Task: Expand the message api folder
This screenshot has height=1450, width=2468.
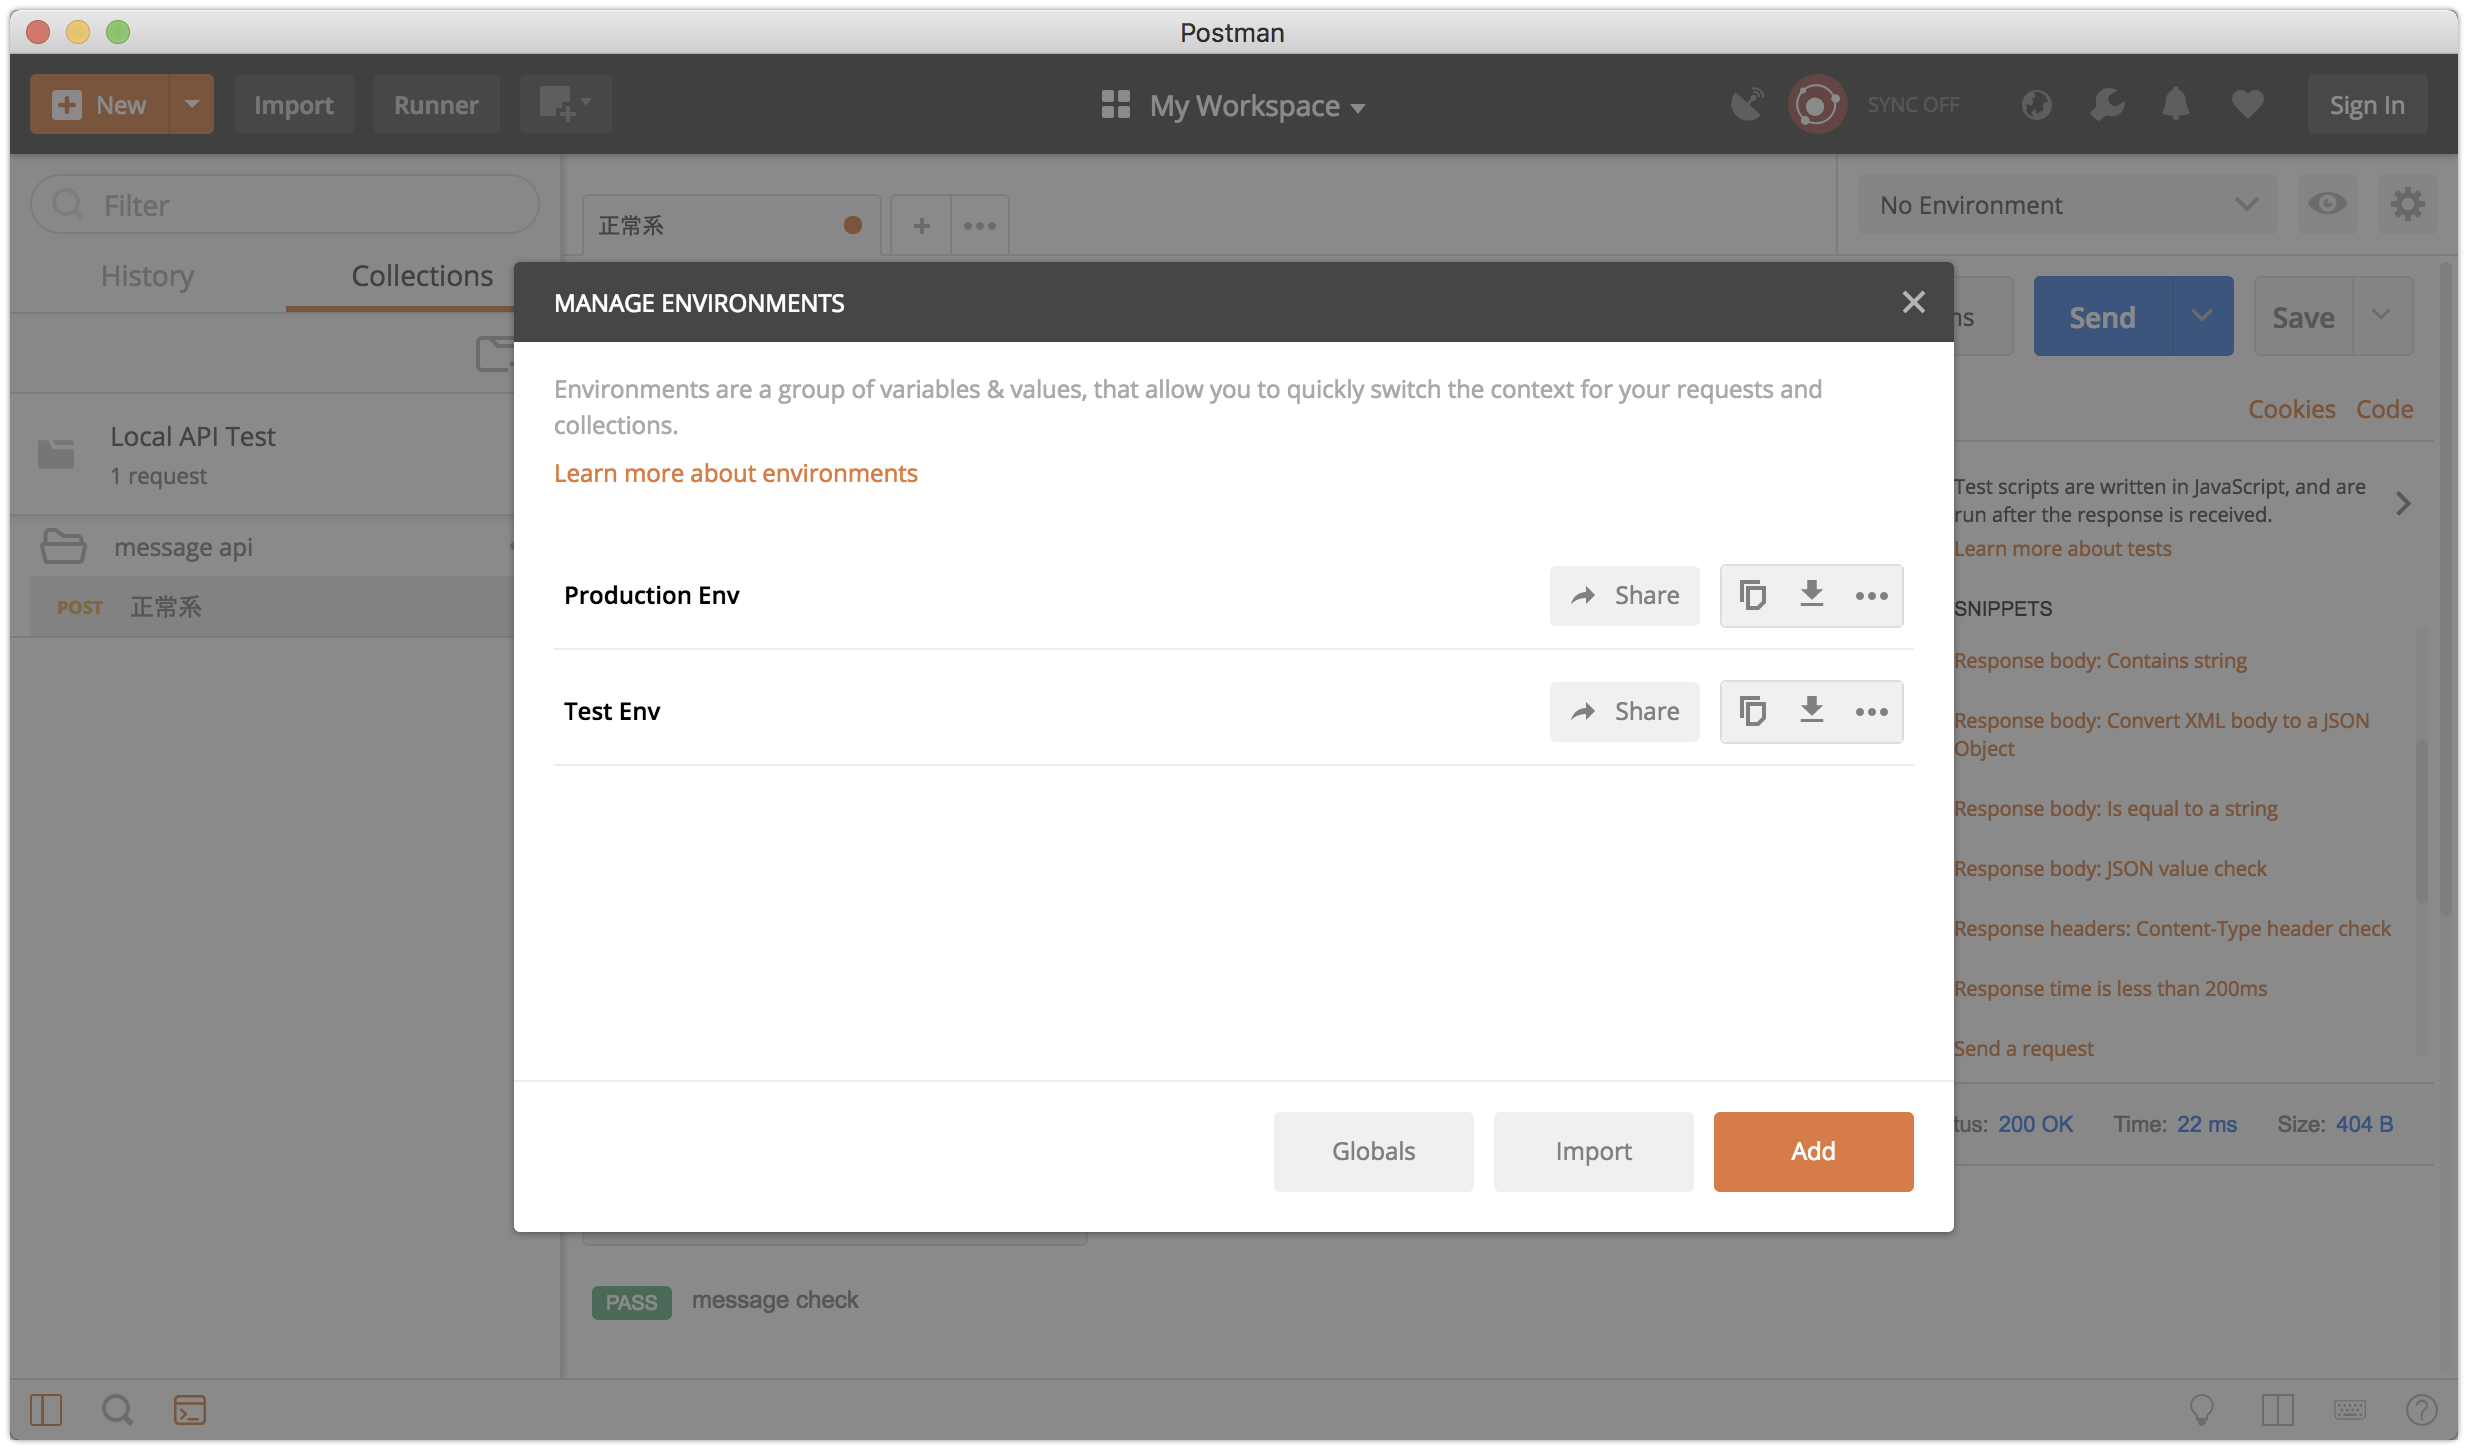Action: pyautogui.click(x=262, y=547)
